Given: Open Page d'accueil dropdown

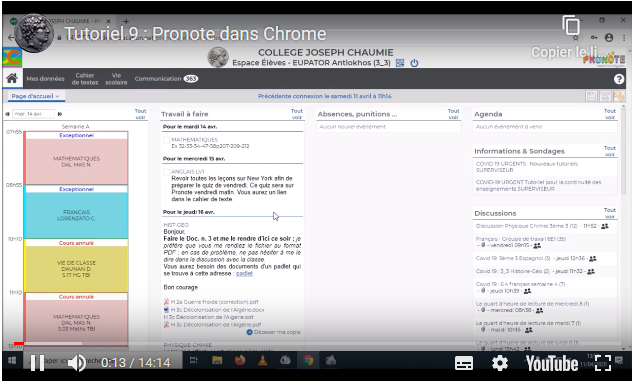Looking at the screenshot, I should pos(35,96).
